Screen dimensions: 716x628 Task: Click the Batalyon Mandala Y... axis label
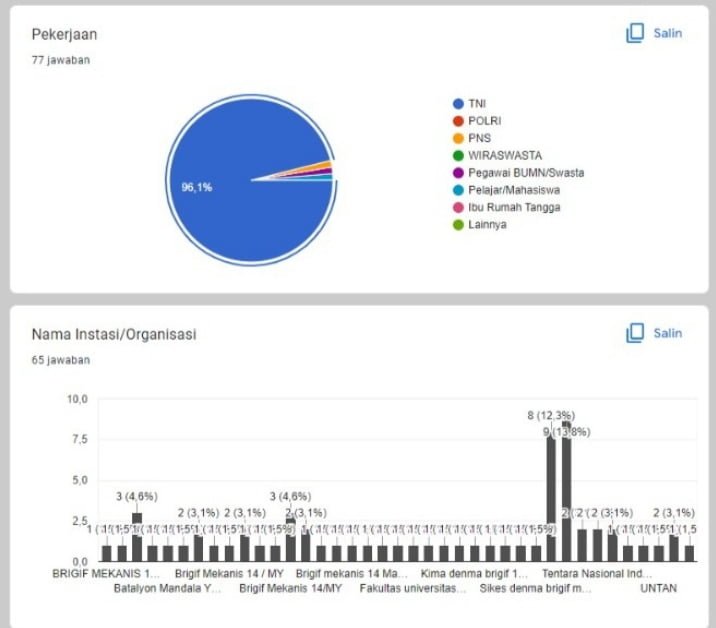tap(167, 589)
